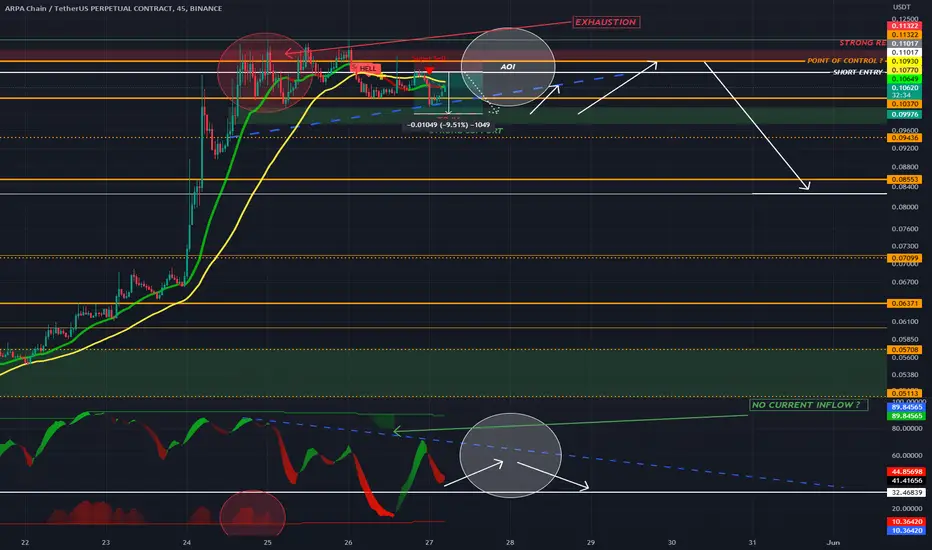Click date 22 on time axis
Viewport: 932px width, 550px height.
click(25, 542)
